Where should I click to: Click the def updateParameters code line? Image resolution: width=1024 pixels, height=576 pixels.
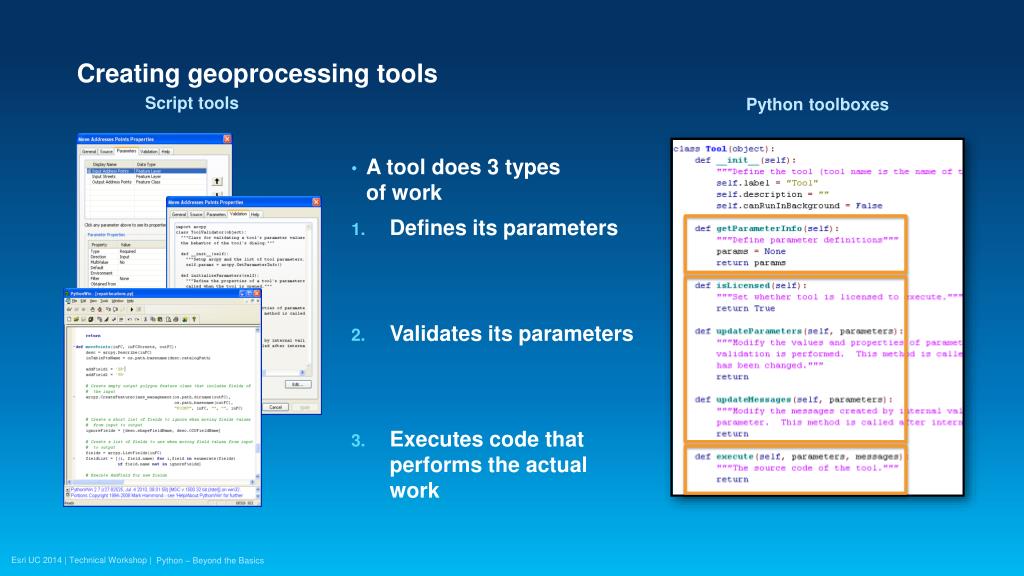coord(799,331)
